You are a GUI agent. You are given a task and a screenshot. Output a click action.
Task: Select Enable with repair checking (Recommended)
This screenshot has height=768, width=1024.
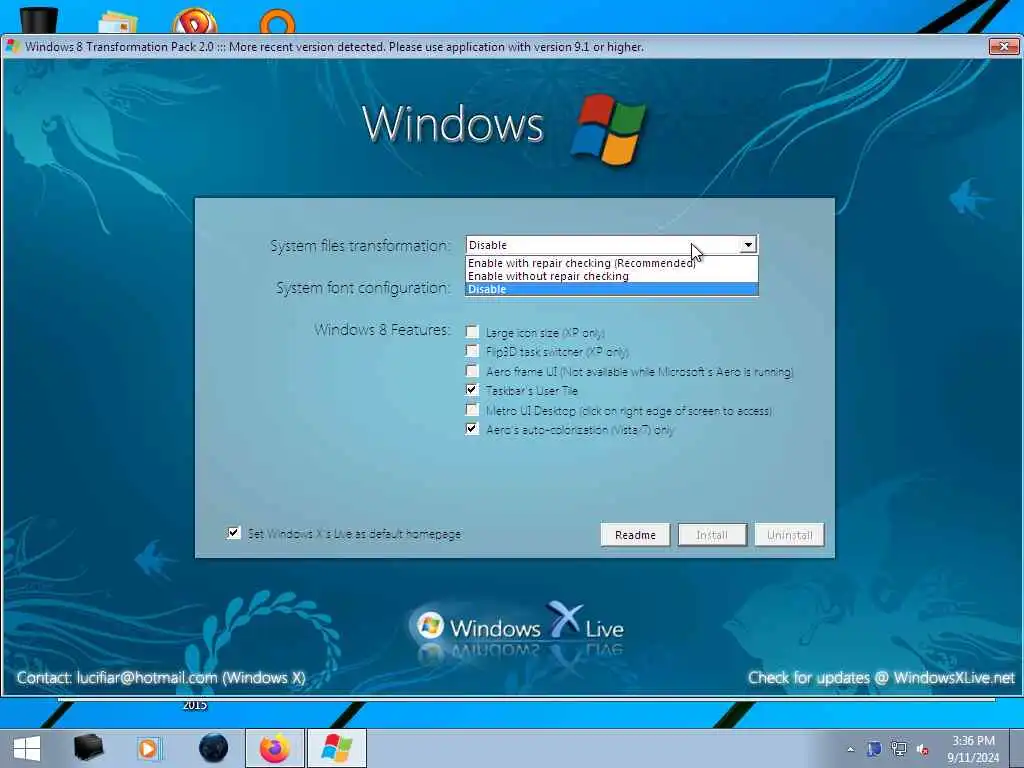pyautogui.click(x=612, y=263)
